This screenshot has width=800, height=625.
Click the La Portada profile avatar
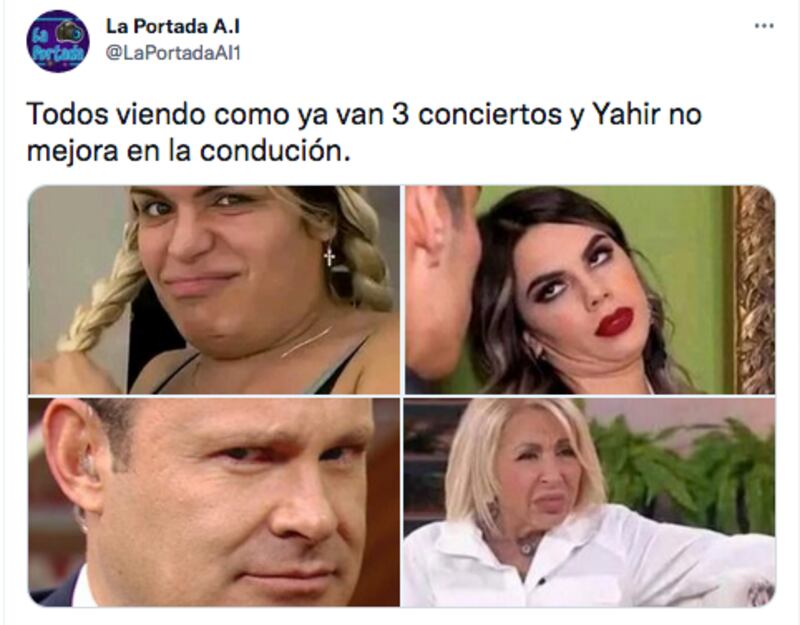[x=58, y=41]
